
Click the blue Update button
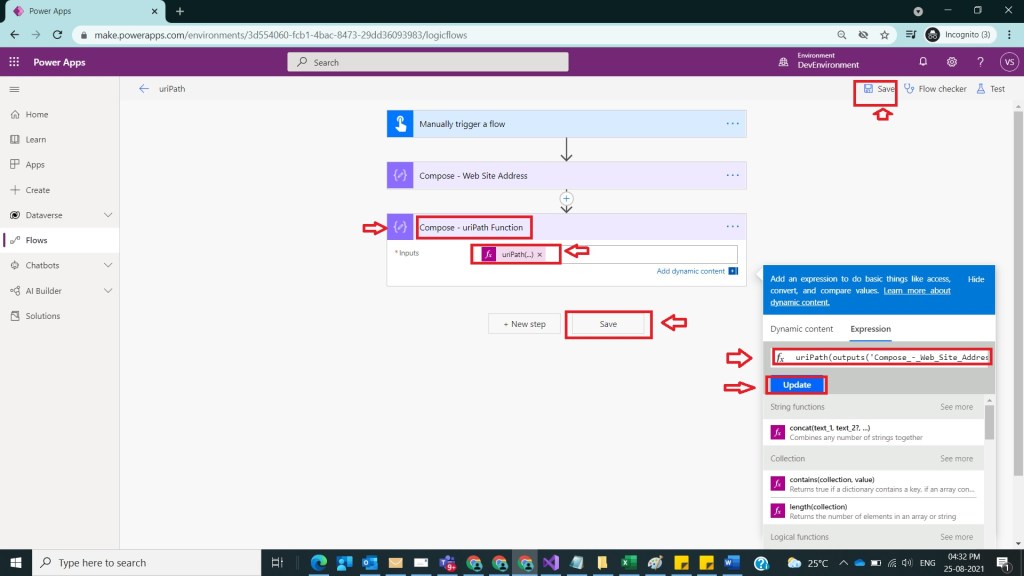[797, 385]
